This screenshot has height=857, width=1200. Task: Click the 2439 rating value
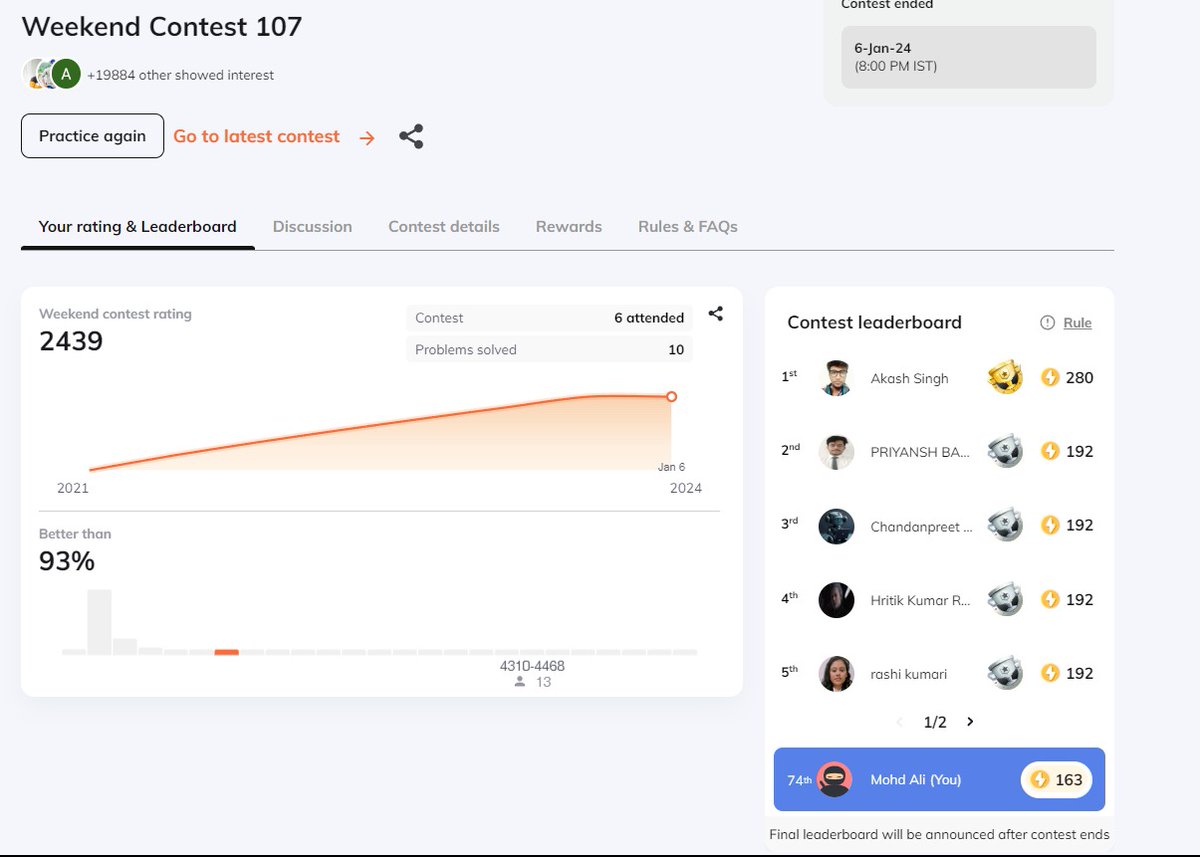71,341
